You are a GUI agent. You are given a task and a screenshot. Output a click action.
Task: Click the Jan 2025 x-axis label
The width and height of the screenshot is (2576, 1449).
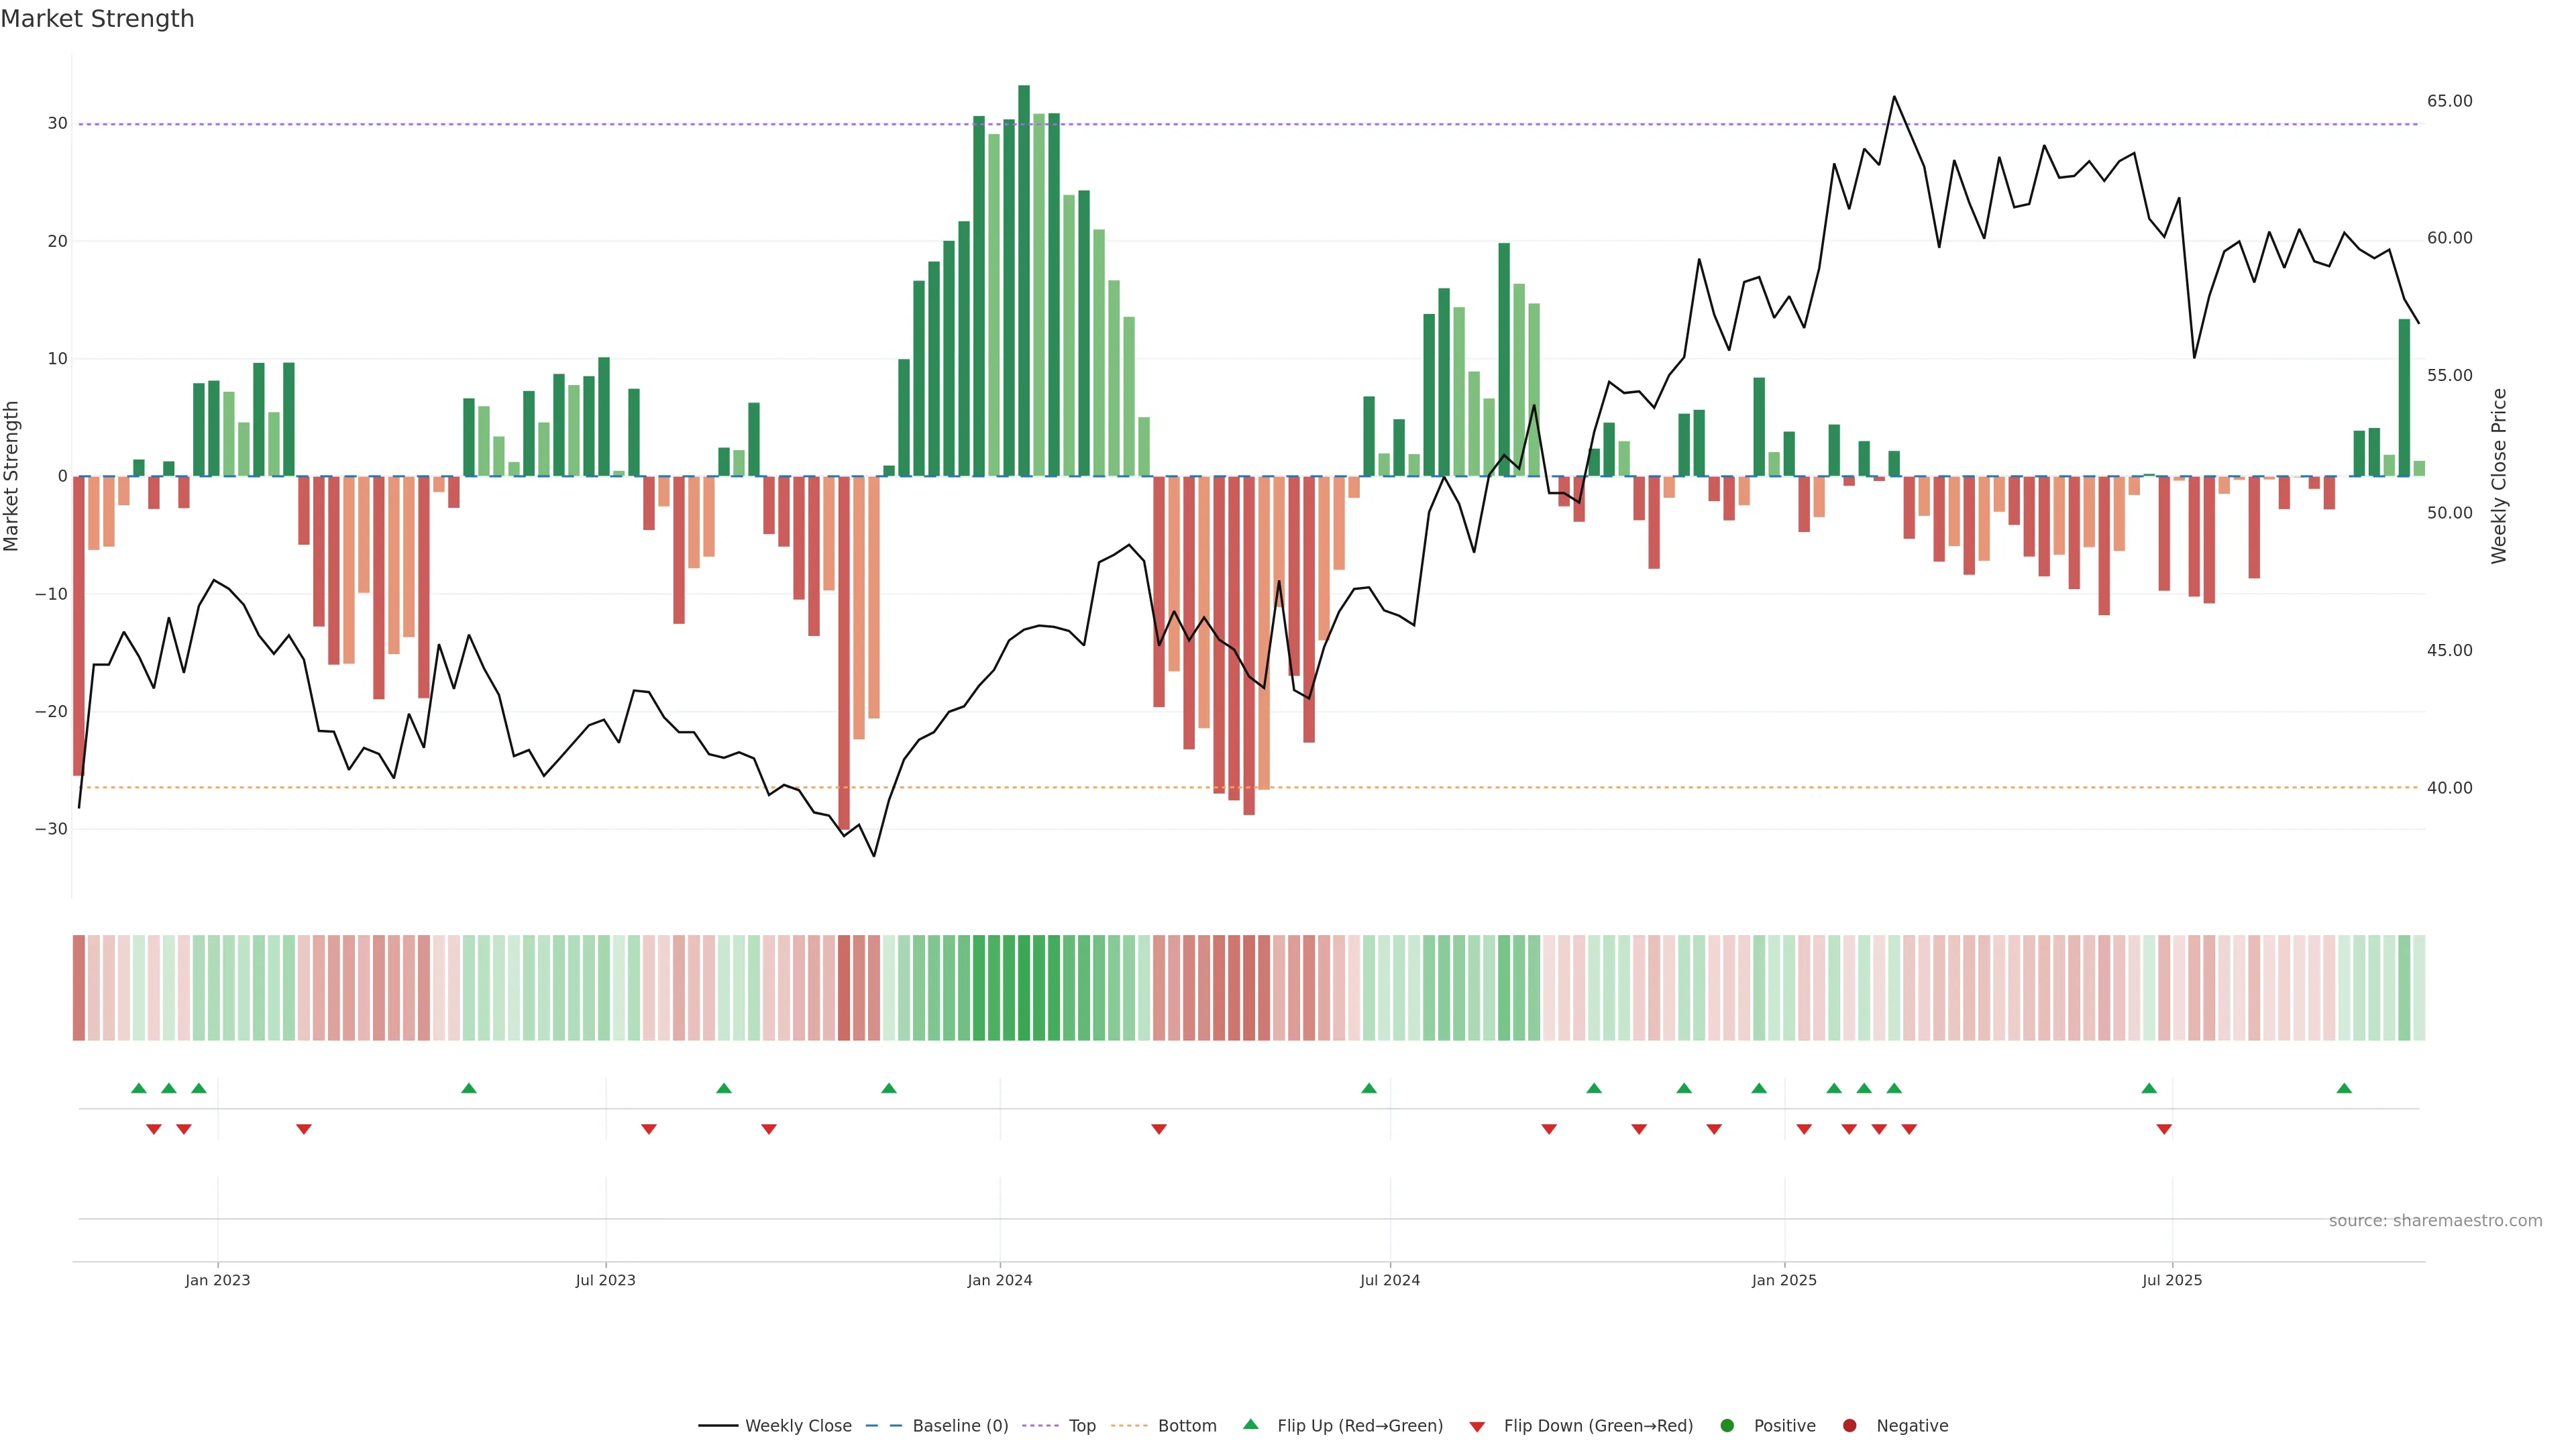click(1784, 1280)
